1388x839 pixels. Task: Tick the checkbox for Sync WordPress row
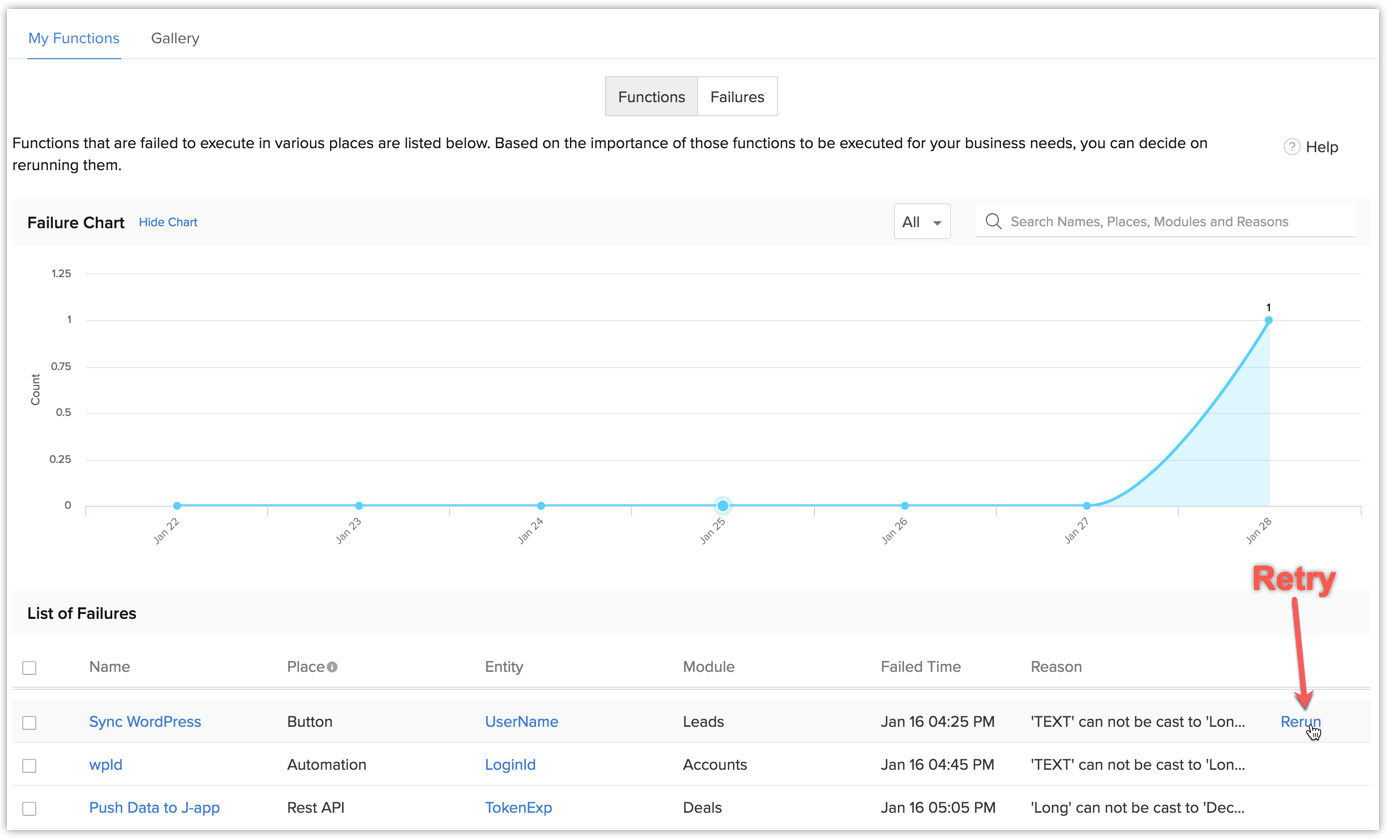pos(29,722)
